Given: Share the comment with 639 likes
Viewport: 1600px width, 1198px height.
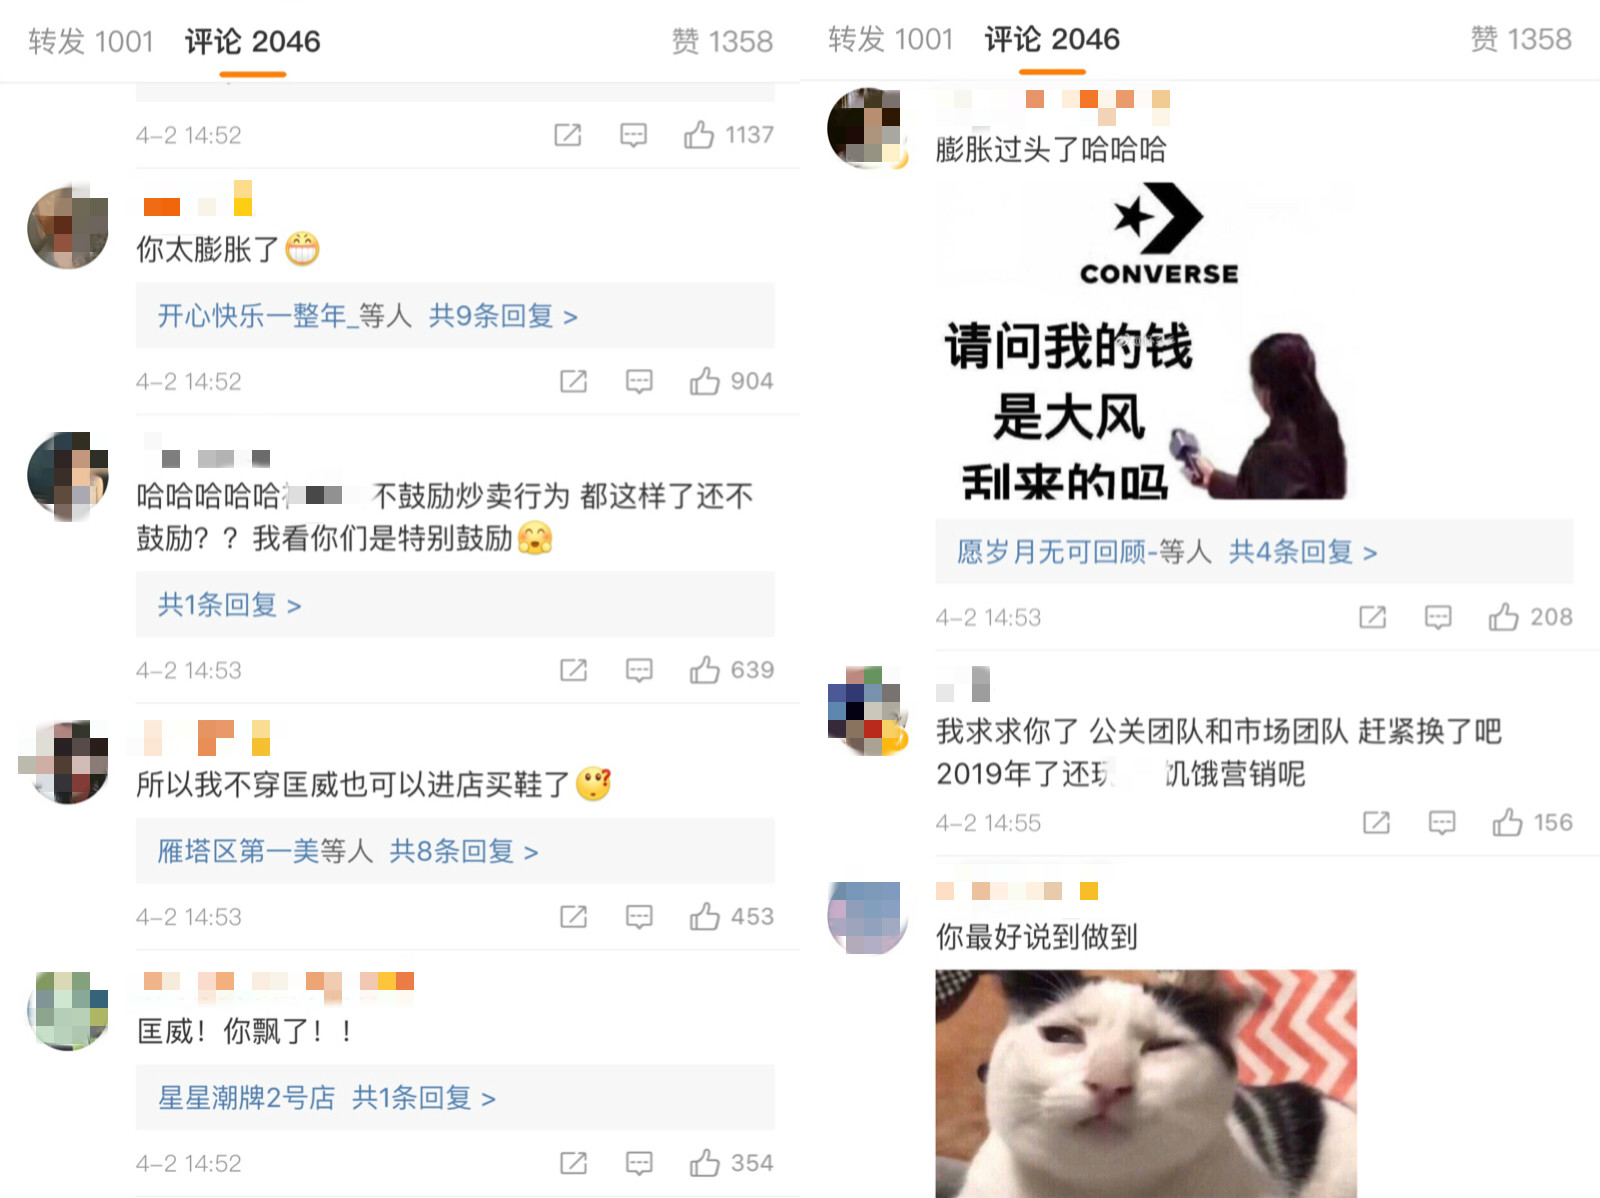Looking at the screenshot, I should pyautogui.click(x=573, y=670).
